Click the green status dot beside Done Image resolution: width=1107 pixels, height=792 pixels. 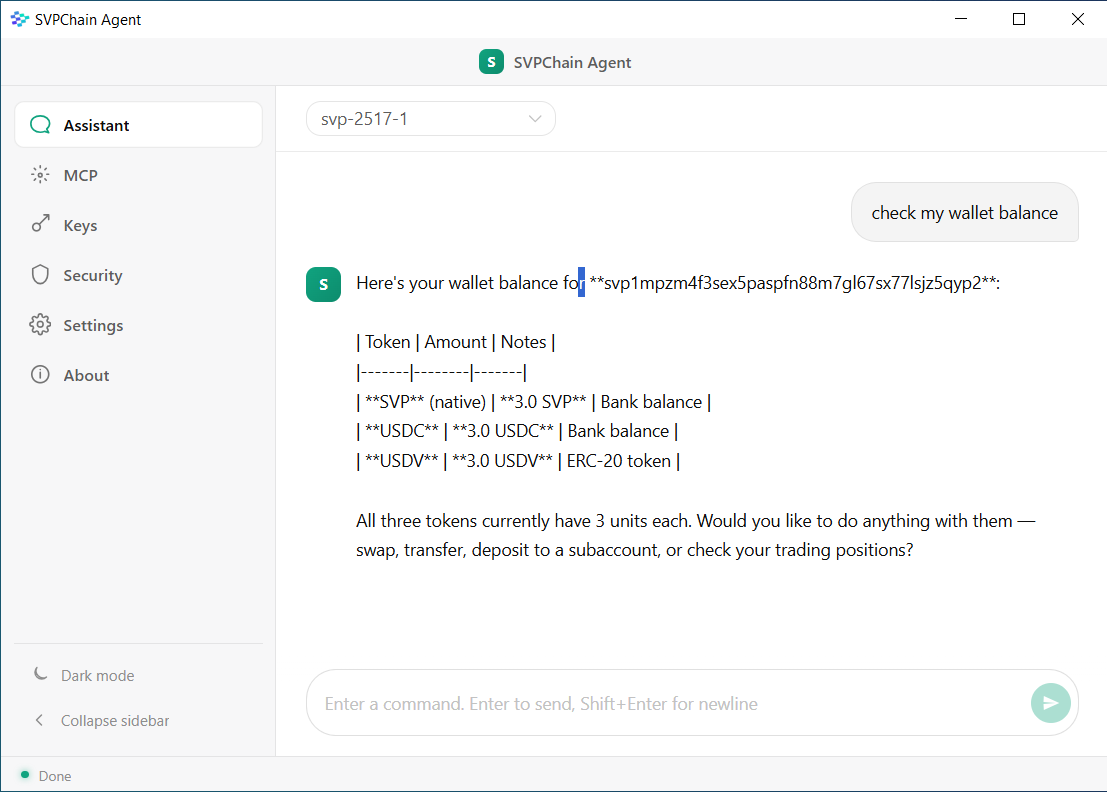click(25, 775)
